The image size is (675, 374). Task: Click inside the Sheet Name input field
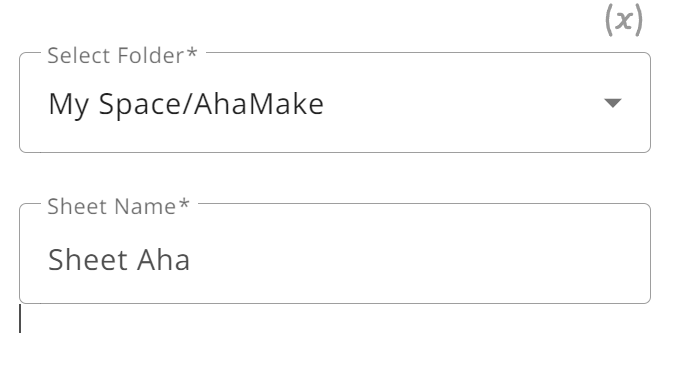click(x=335, y=254)
